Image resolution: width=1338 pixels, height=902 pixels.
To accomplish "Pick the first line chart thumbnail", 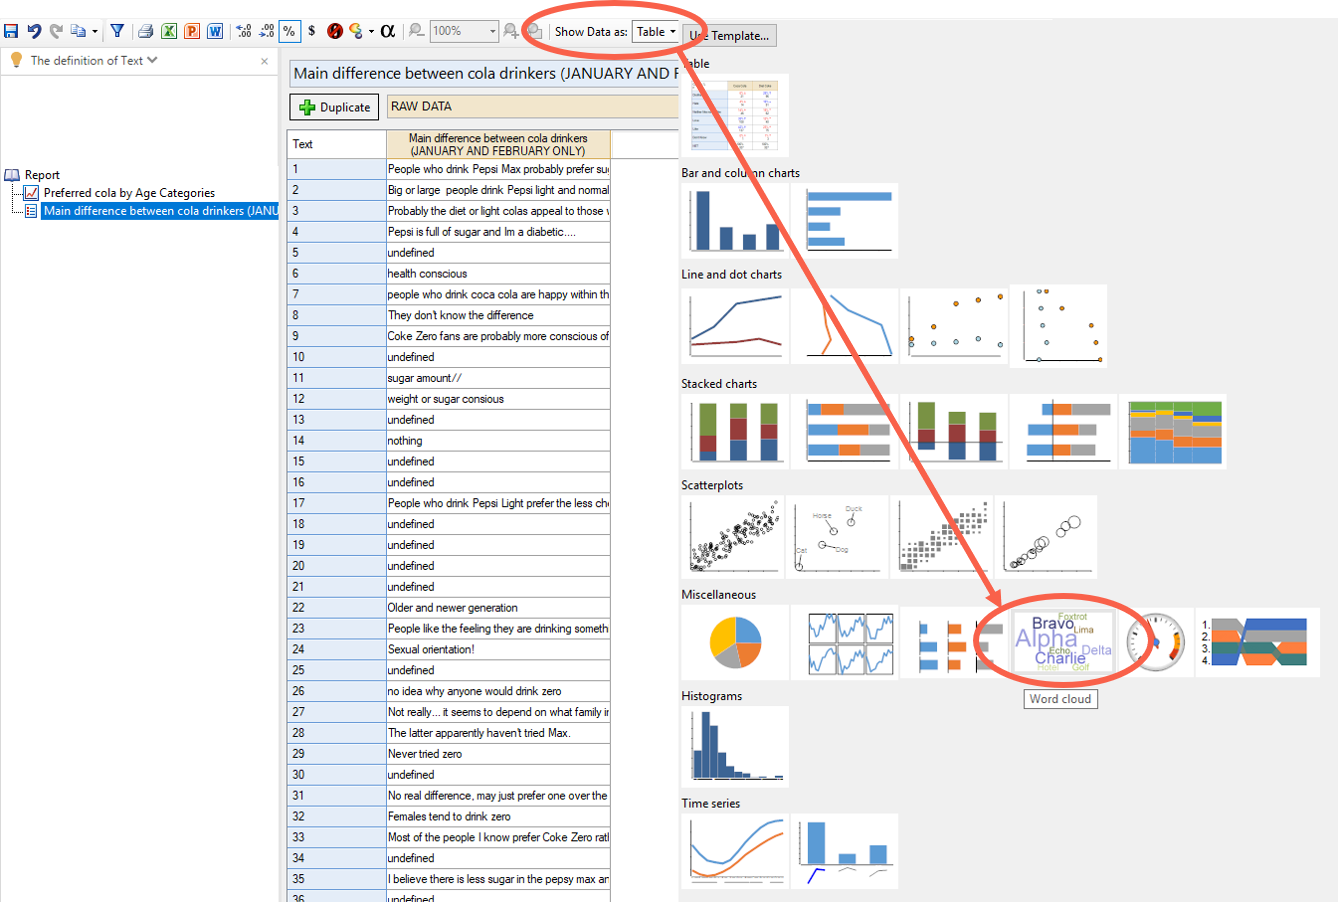I will tap(735, 324).
